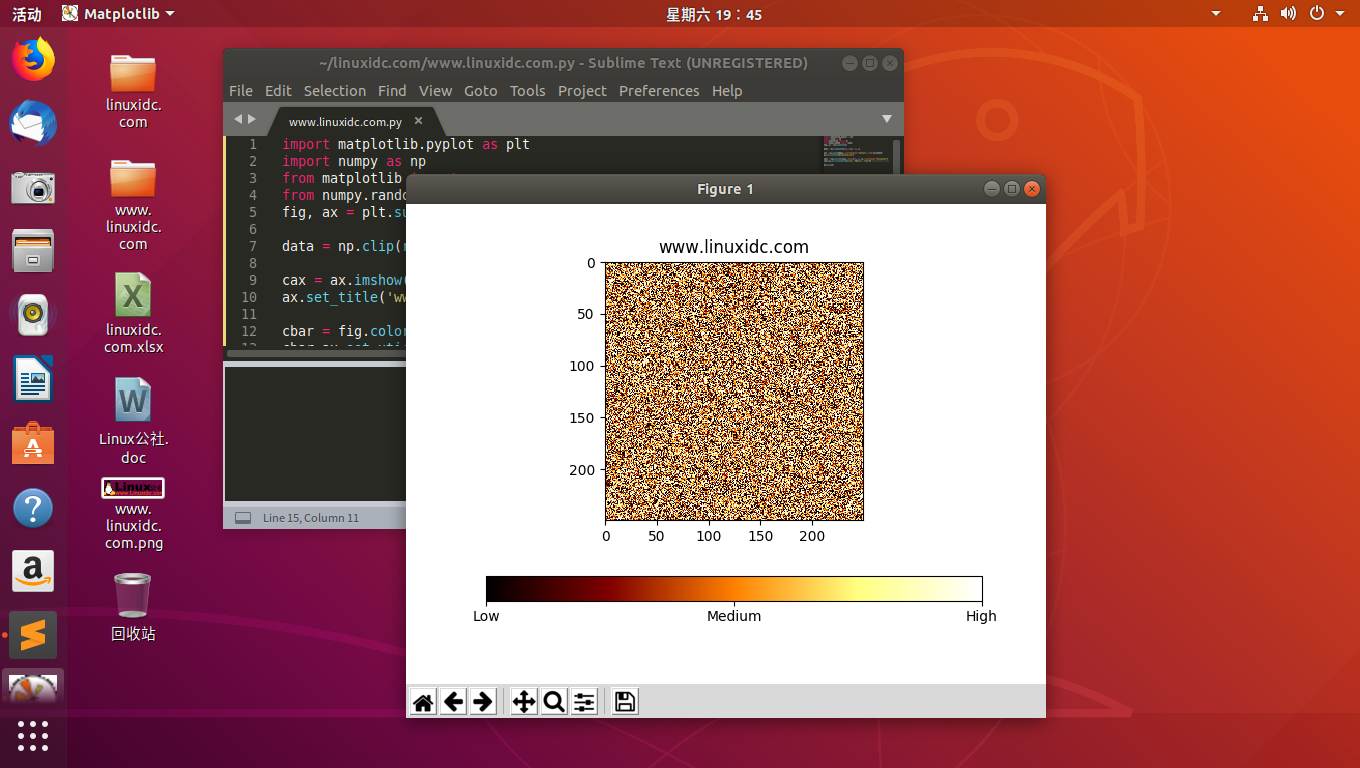Viewport: 1360px width, 768px height.
Task: Open Amazon from the dock
Action: pos(33,572)
